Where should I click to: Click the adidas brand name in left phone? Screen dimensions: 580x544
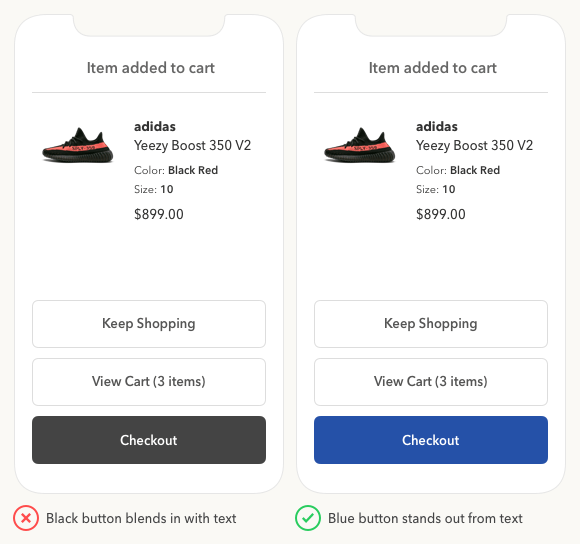pos(155,126)
